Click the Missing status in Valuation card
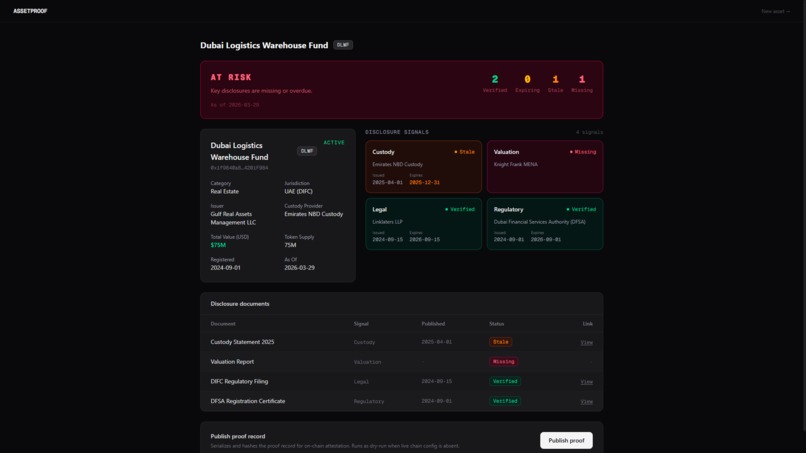 pyautogui.click(x=583, y=152)
